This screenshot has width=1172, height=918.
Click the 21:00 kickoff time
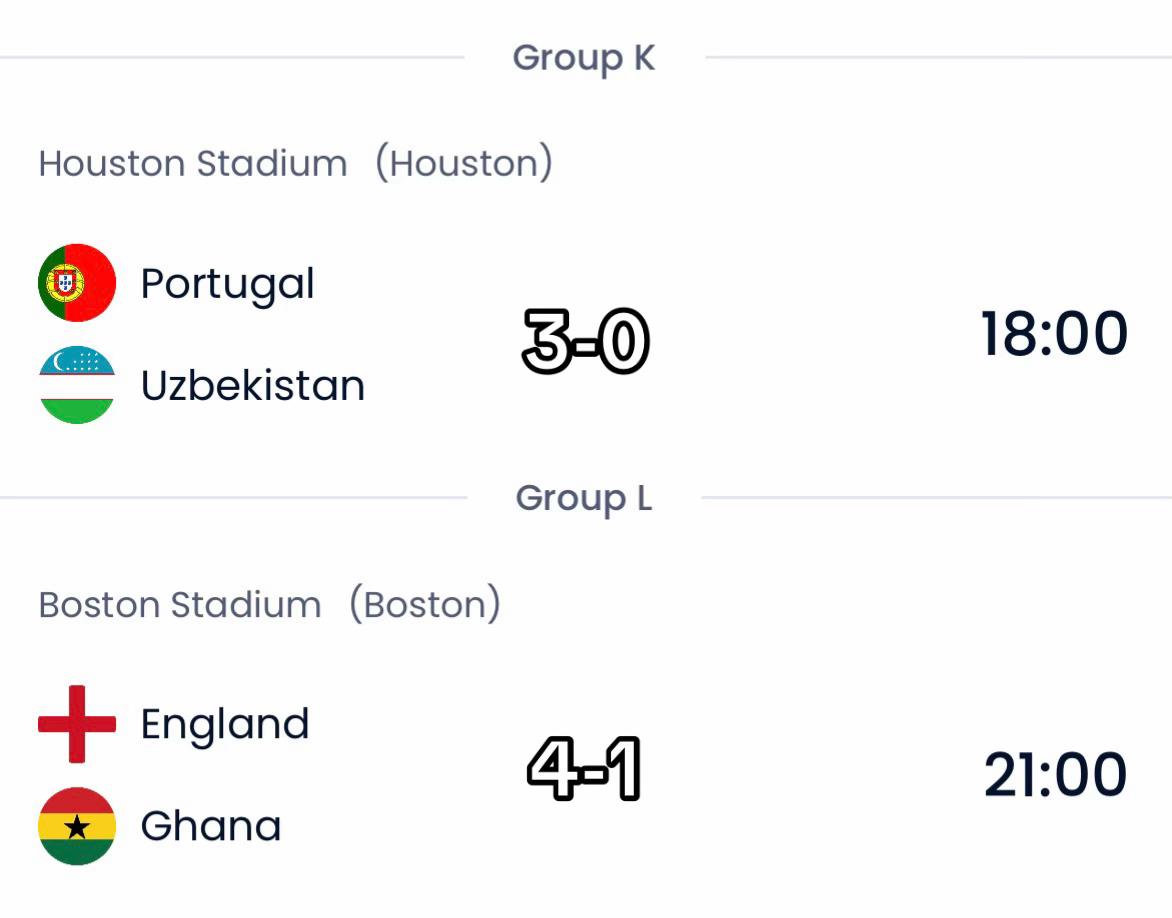pyautogui.click(x=1055, y=774)
